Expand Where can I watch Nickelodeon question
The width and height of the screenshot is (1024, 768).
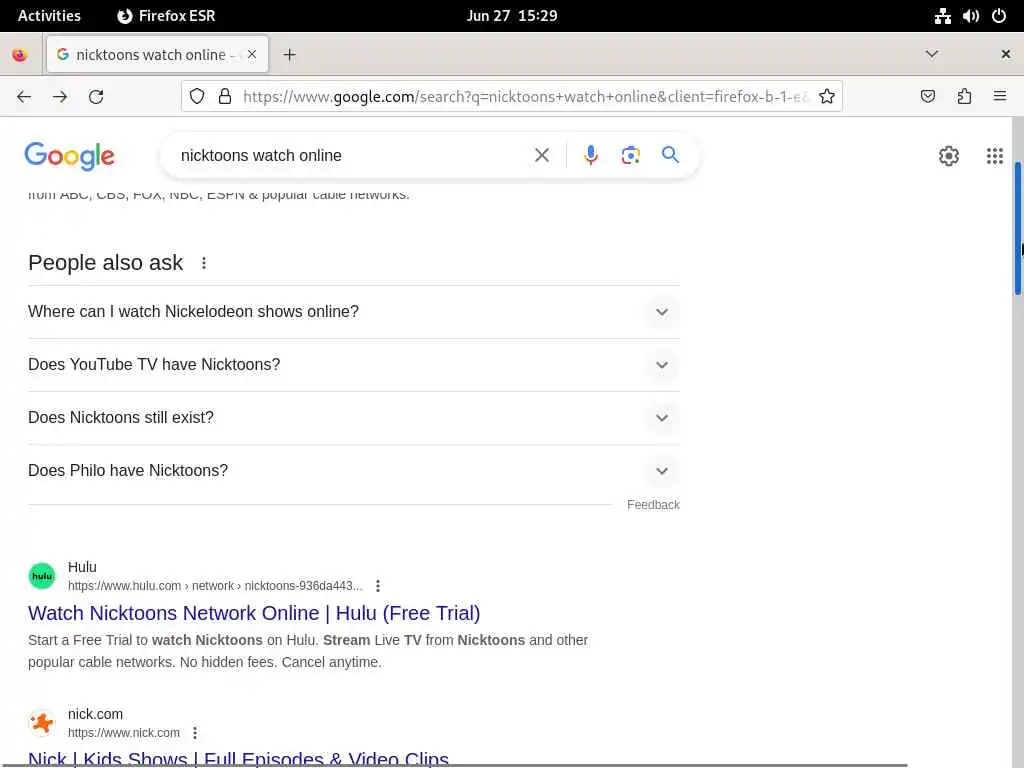[x=353, y=312]
